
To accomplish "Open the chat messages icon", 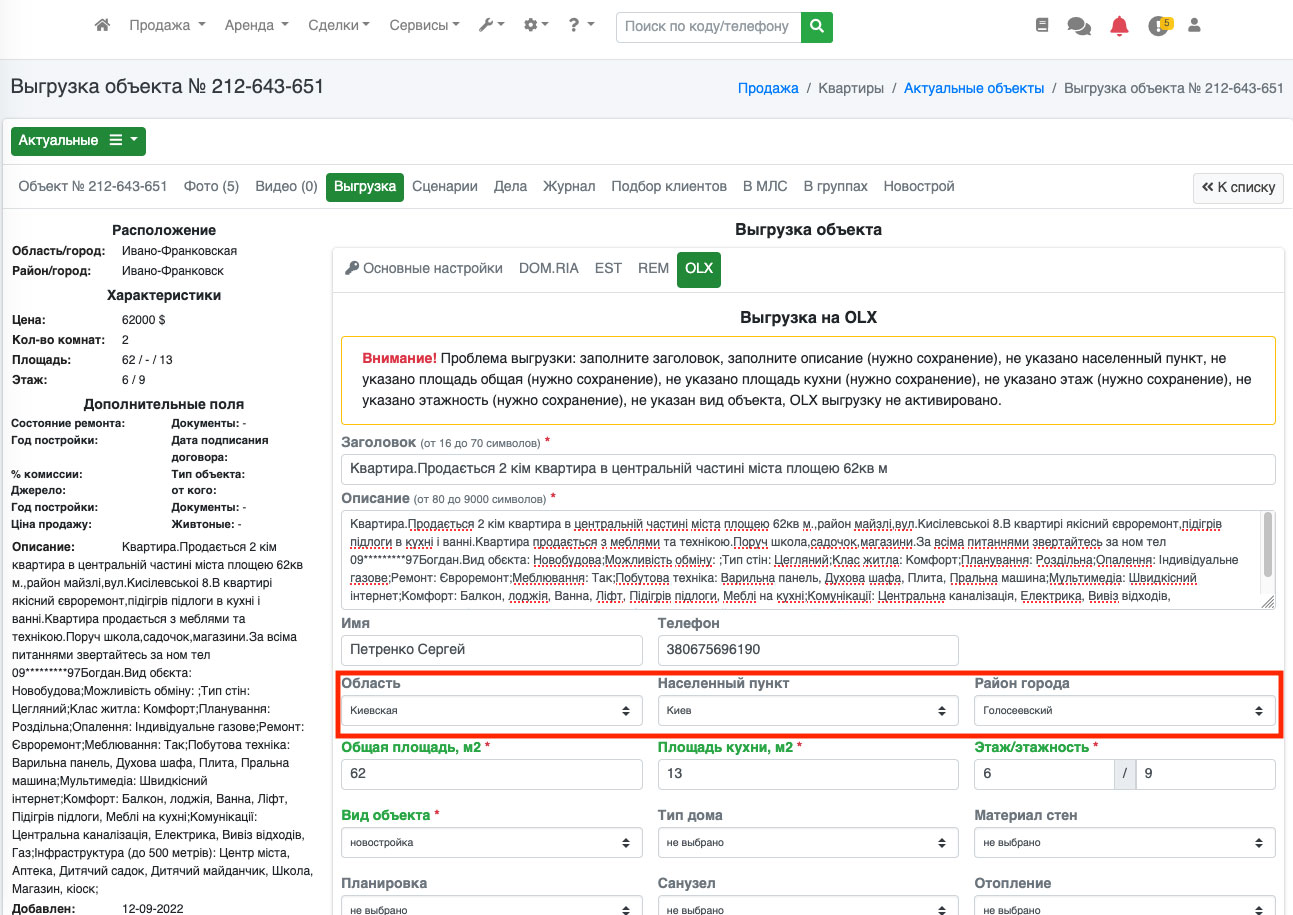I will point(1079,26).
